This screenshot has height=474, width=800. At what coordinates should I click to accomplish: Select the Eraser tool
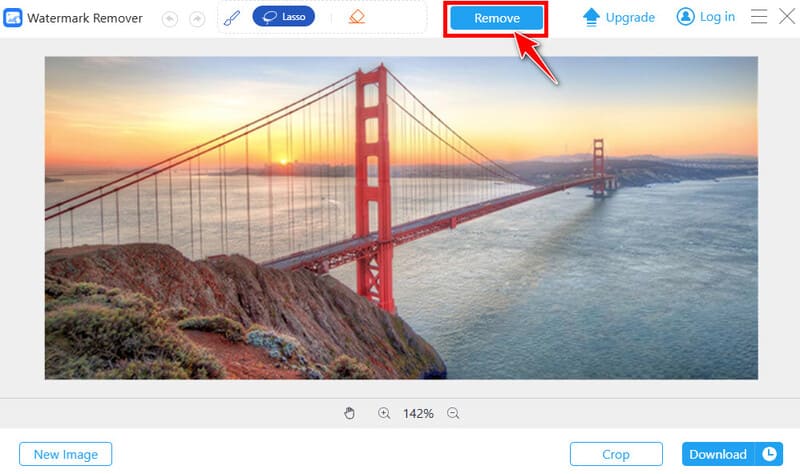pos(357,17)
